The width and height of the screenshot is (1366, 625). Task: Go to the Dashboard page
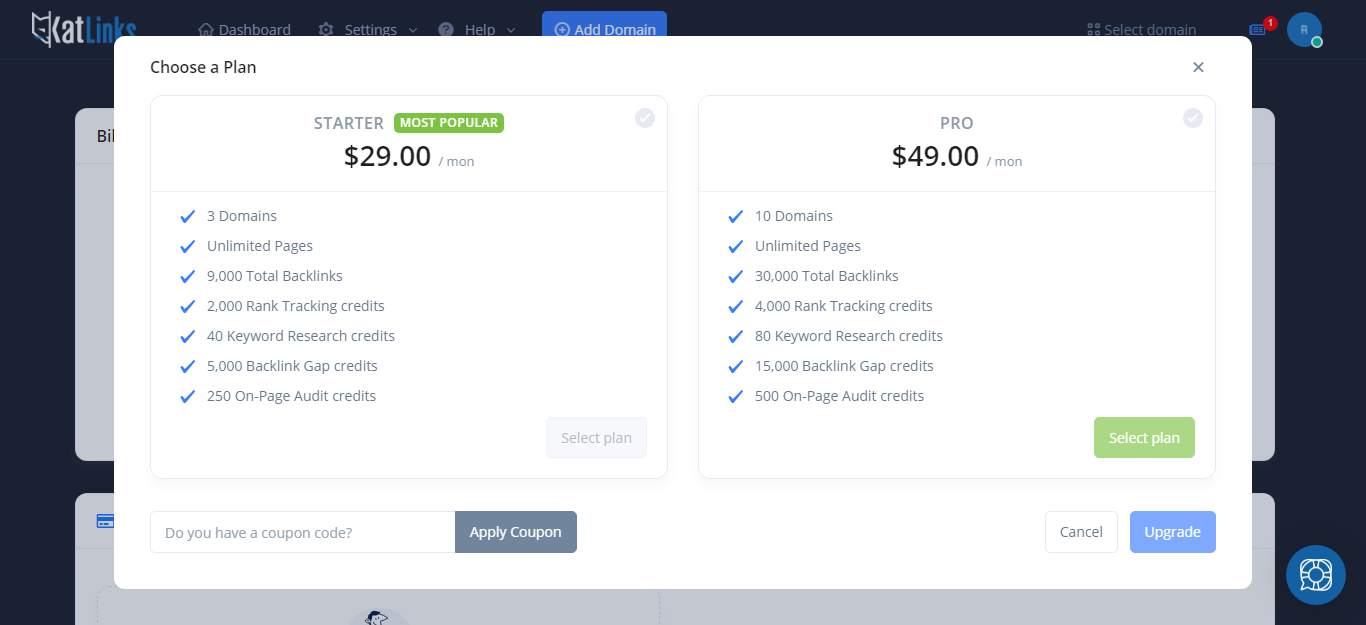(x=244, y=30)
